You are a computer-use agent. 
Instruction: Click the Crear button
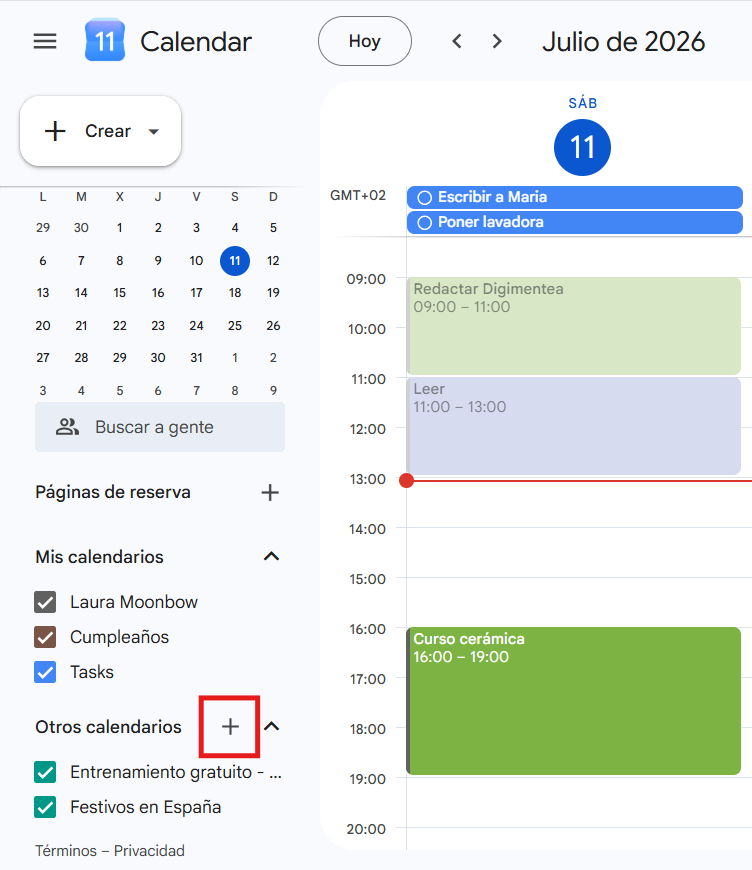tap(100, 131)
